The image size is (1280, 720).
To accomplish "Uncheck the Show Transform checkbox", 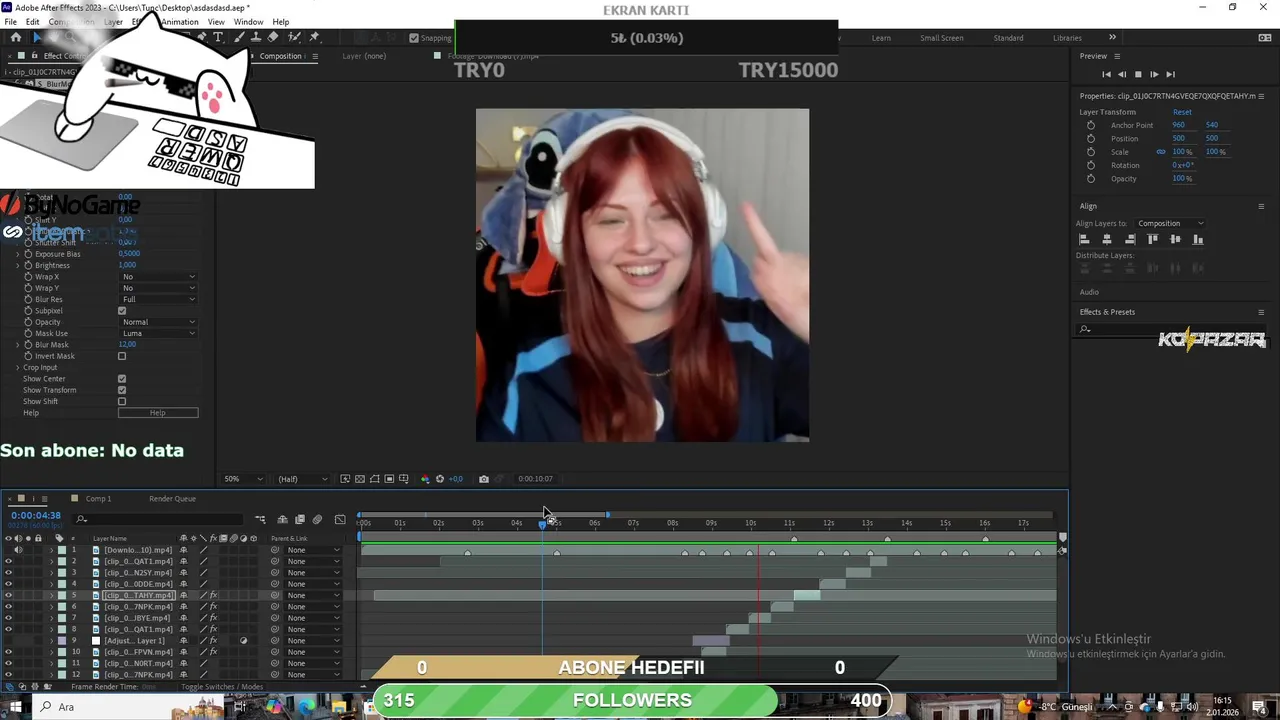I will pyautogui.click(x=122, y=390).
